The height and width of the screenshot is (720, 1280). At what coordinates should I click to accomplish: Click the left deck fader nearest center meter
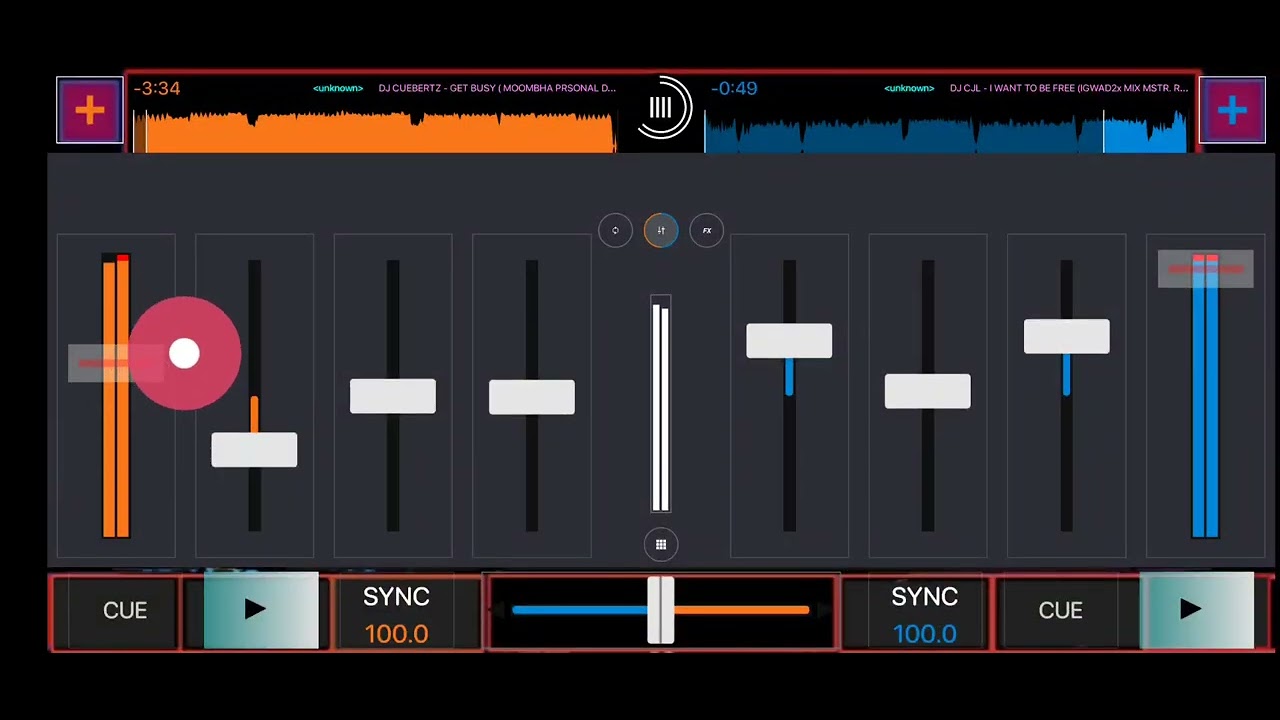[x=532, y=397]
